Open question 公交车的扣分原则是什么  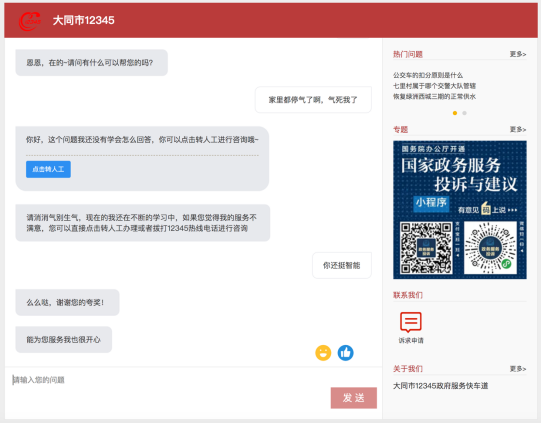[x=428, y=75]
